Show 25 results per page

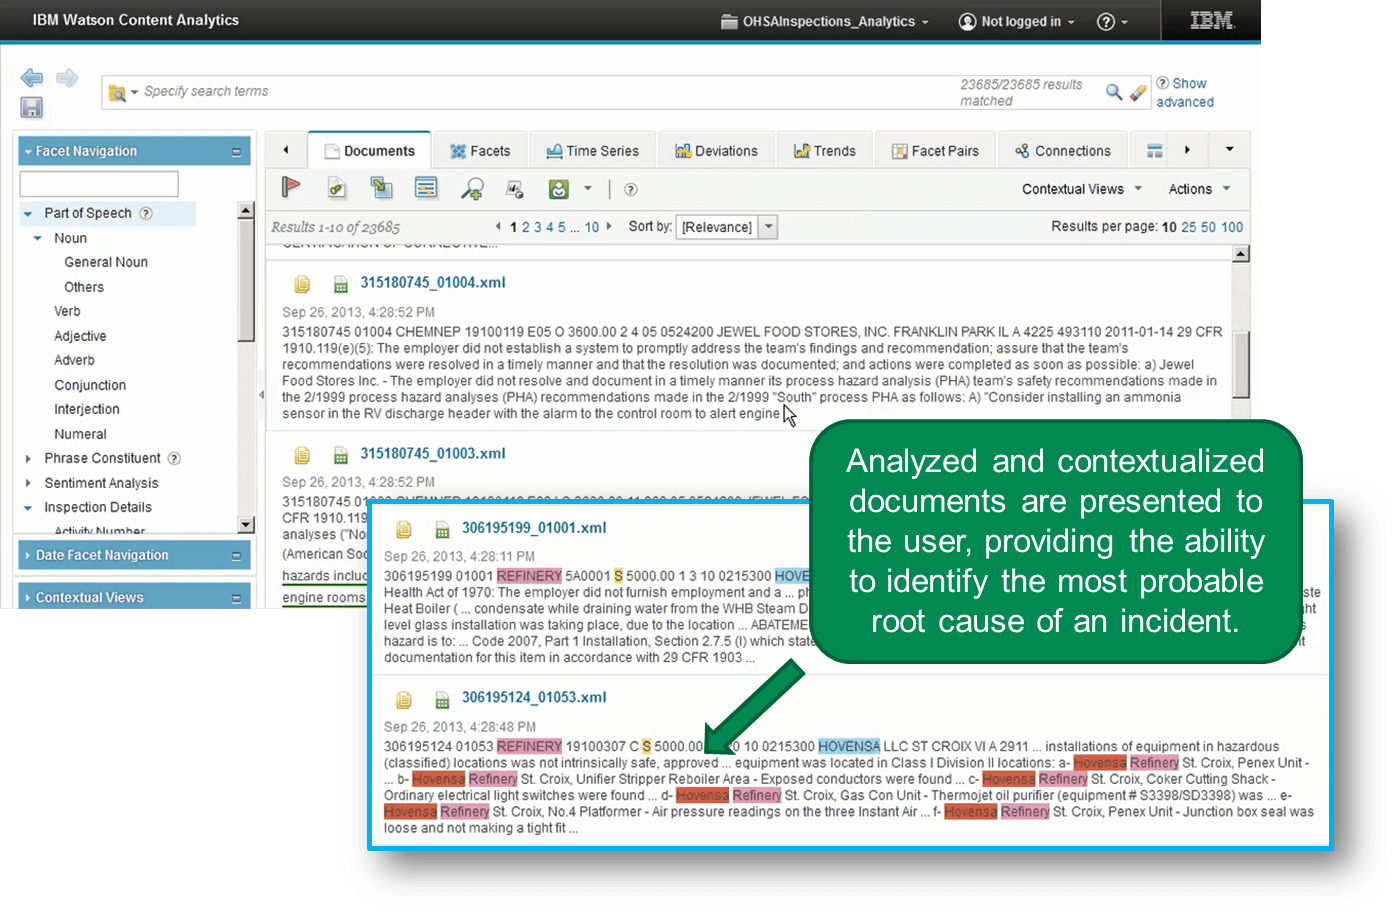1188,227
